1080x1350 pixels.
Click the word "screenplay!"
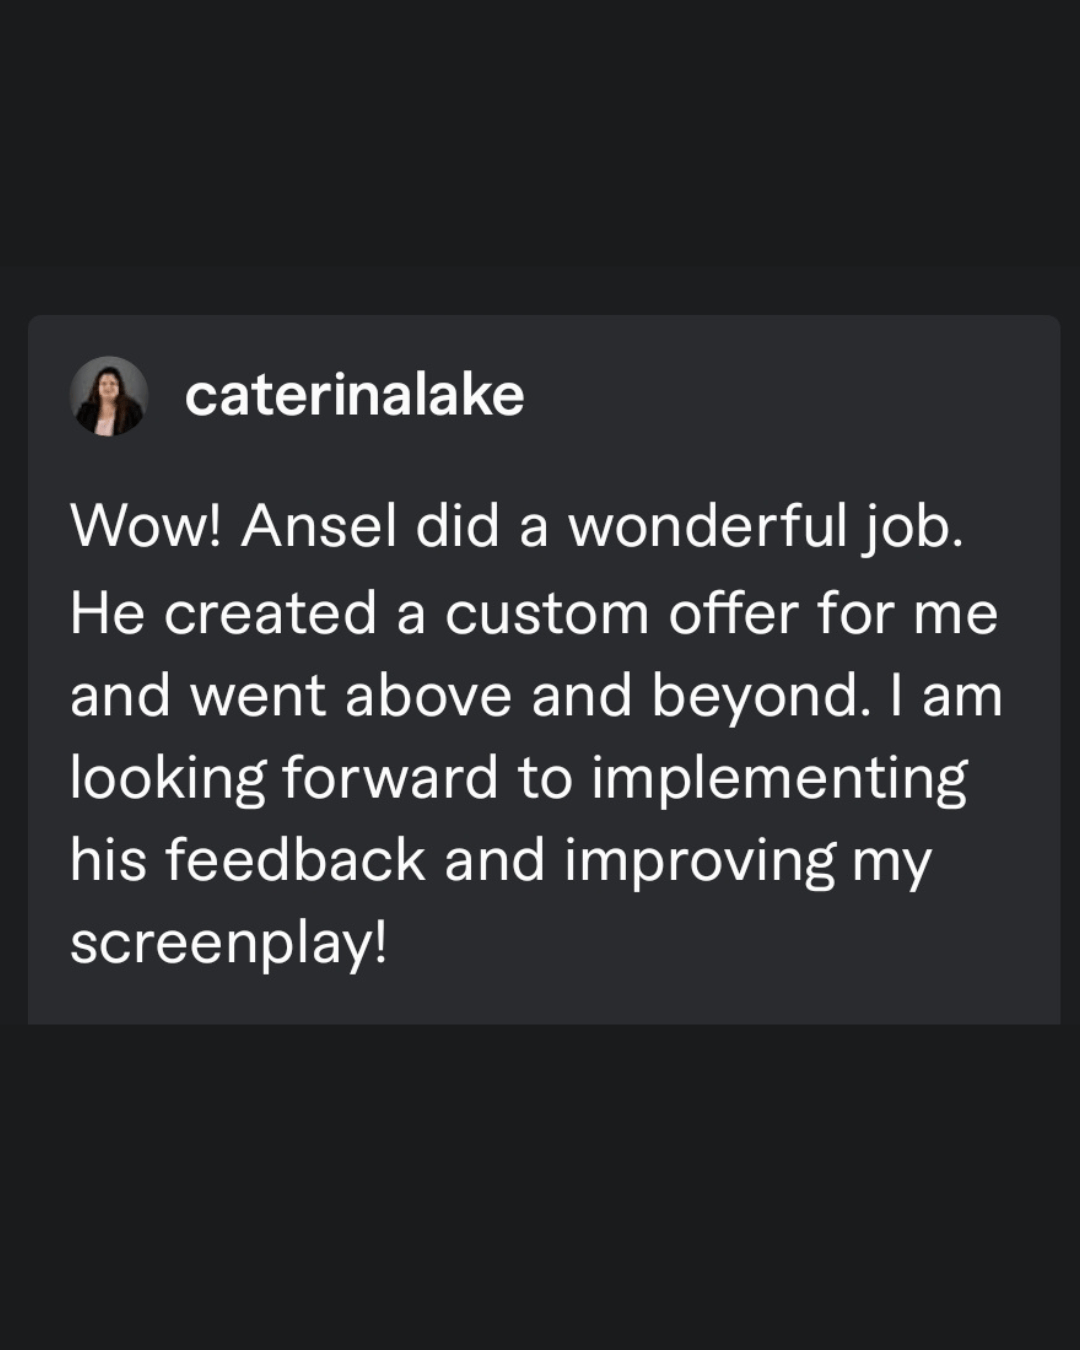click(228, 943)
